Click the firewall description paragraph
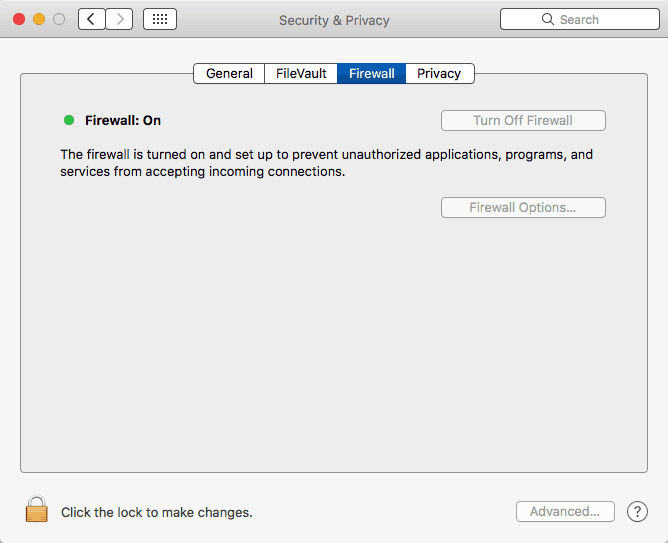The height and width of the screenshot is (543, 668). tap(326, 163)
